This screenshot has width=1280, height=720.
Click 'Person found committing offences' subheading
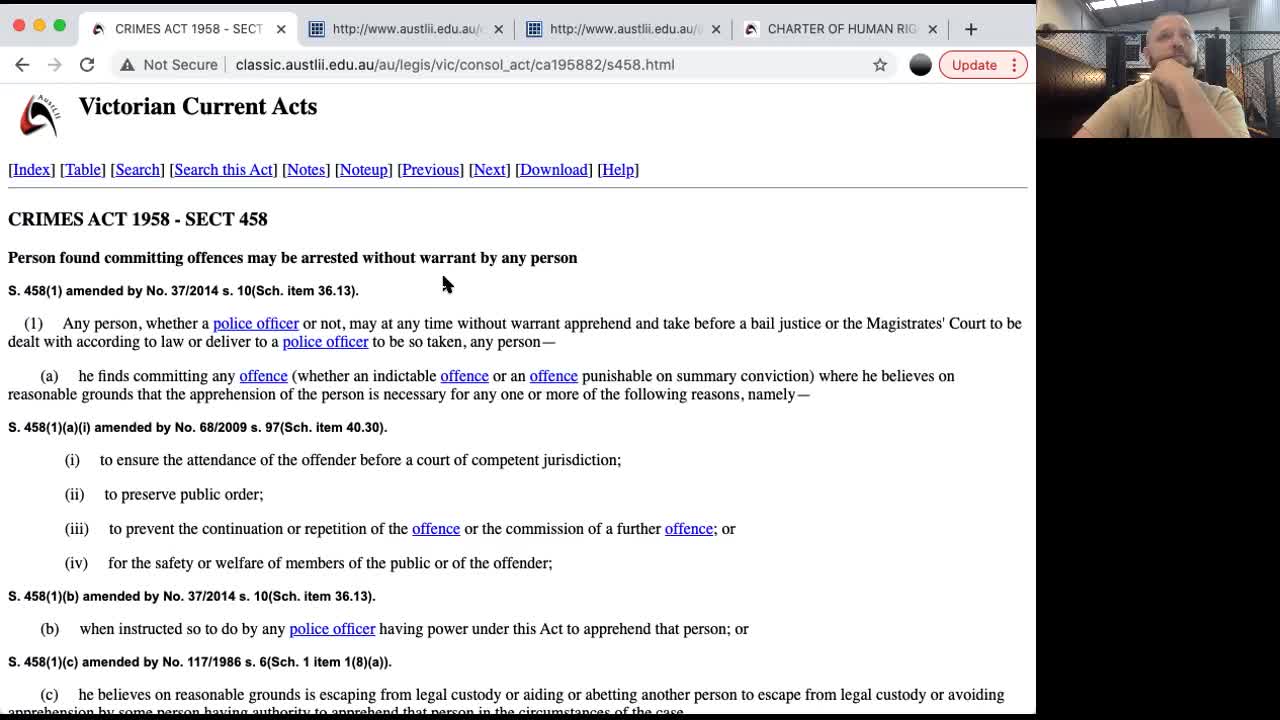click(x=293, y=258)
